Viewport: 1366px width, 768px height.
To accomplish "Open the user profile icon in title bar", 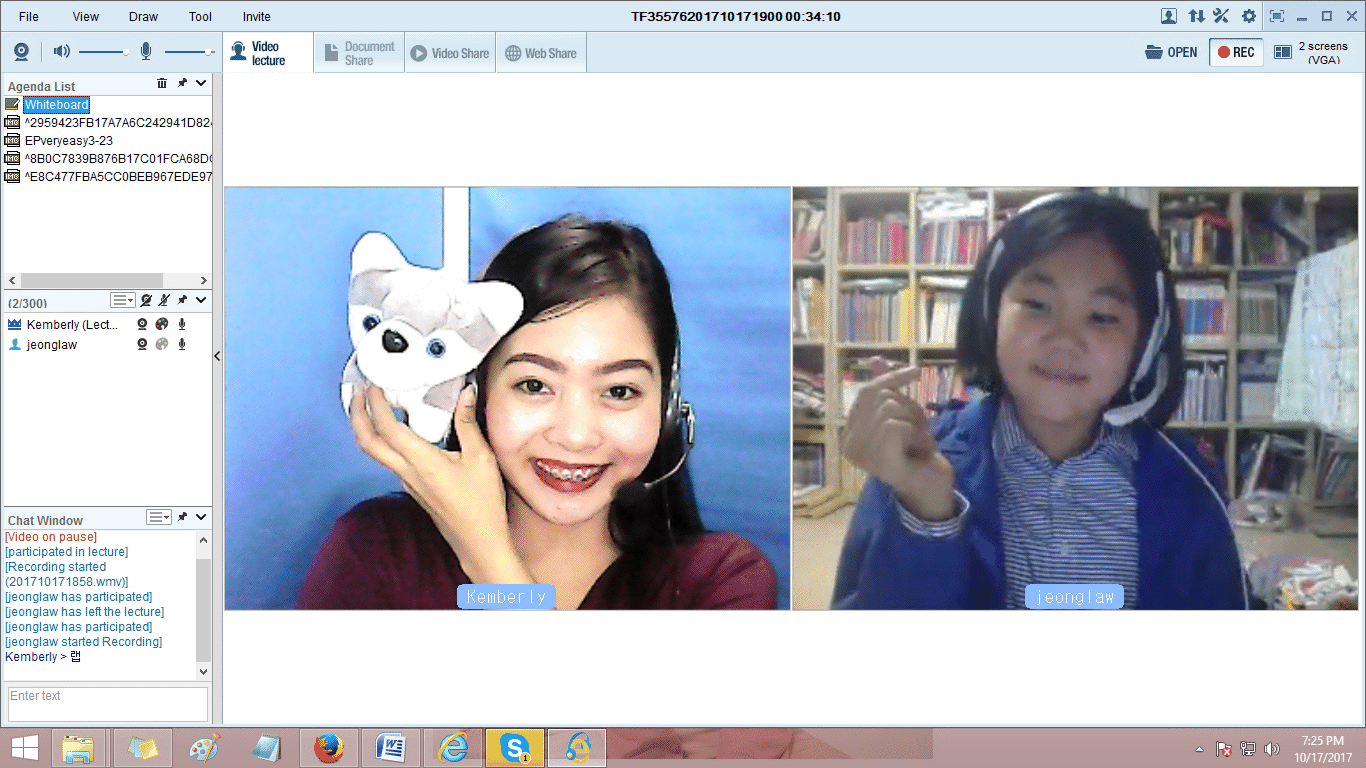I will pos(1168,16).
